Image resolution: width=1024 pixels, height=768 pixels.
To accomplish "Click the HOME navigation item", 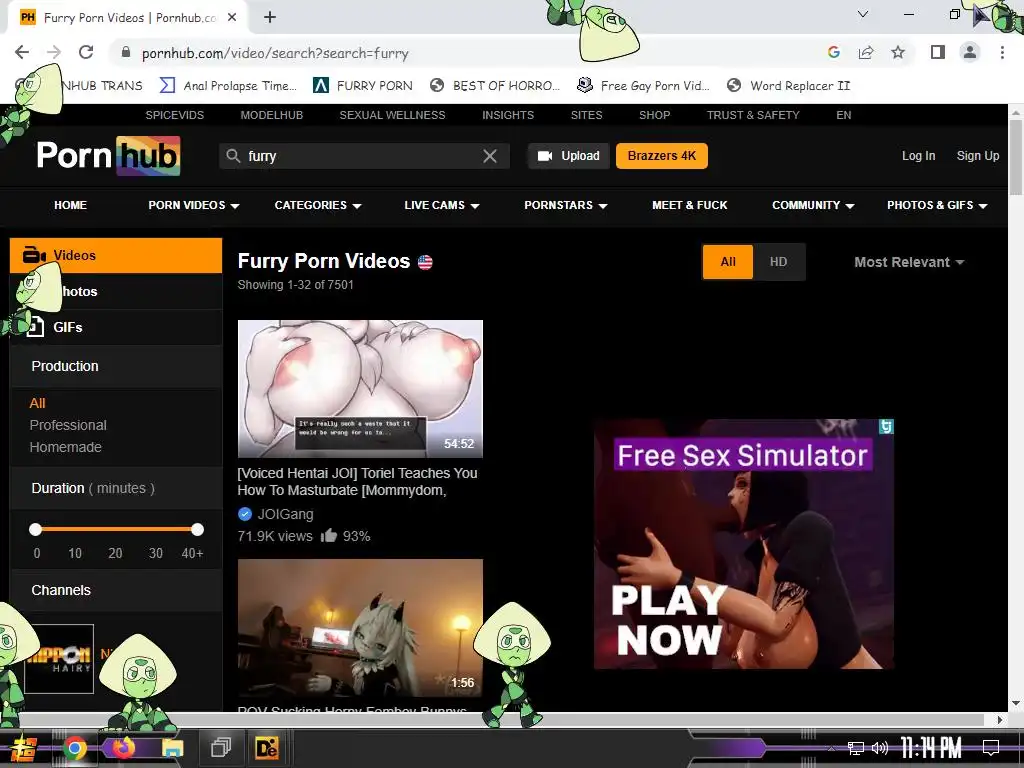I will (x=71, y=205).
